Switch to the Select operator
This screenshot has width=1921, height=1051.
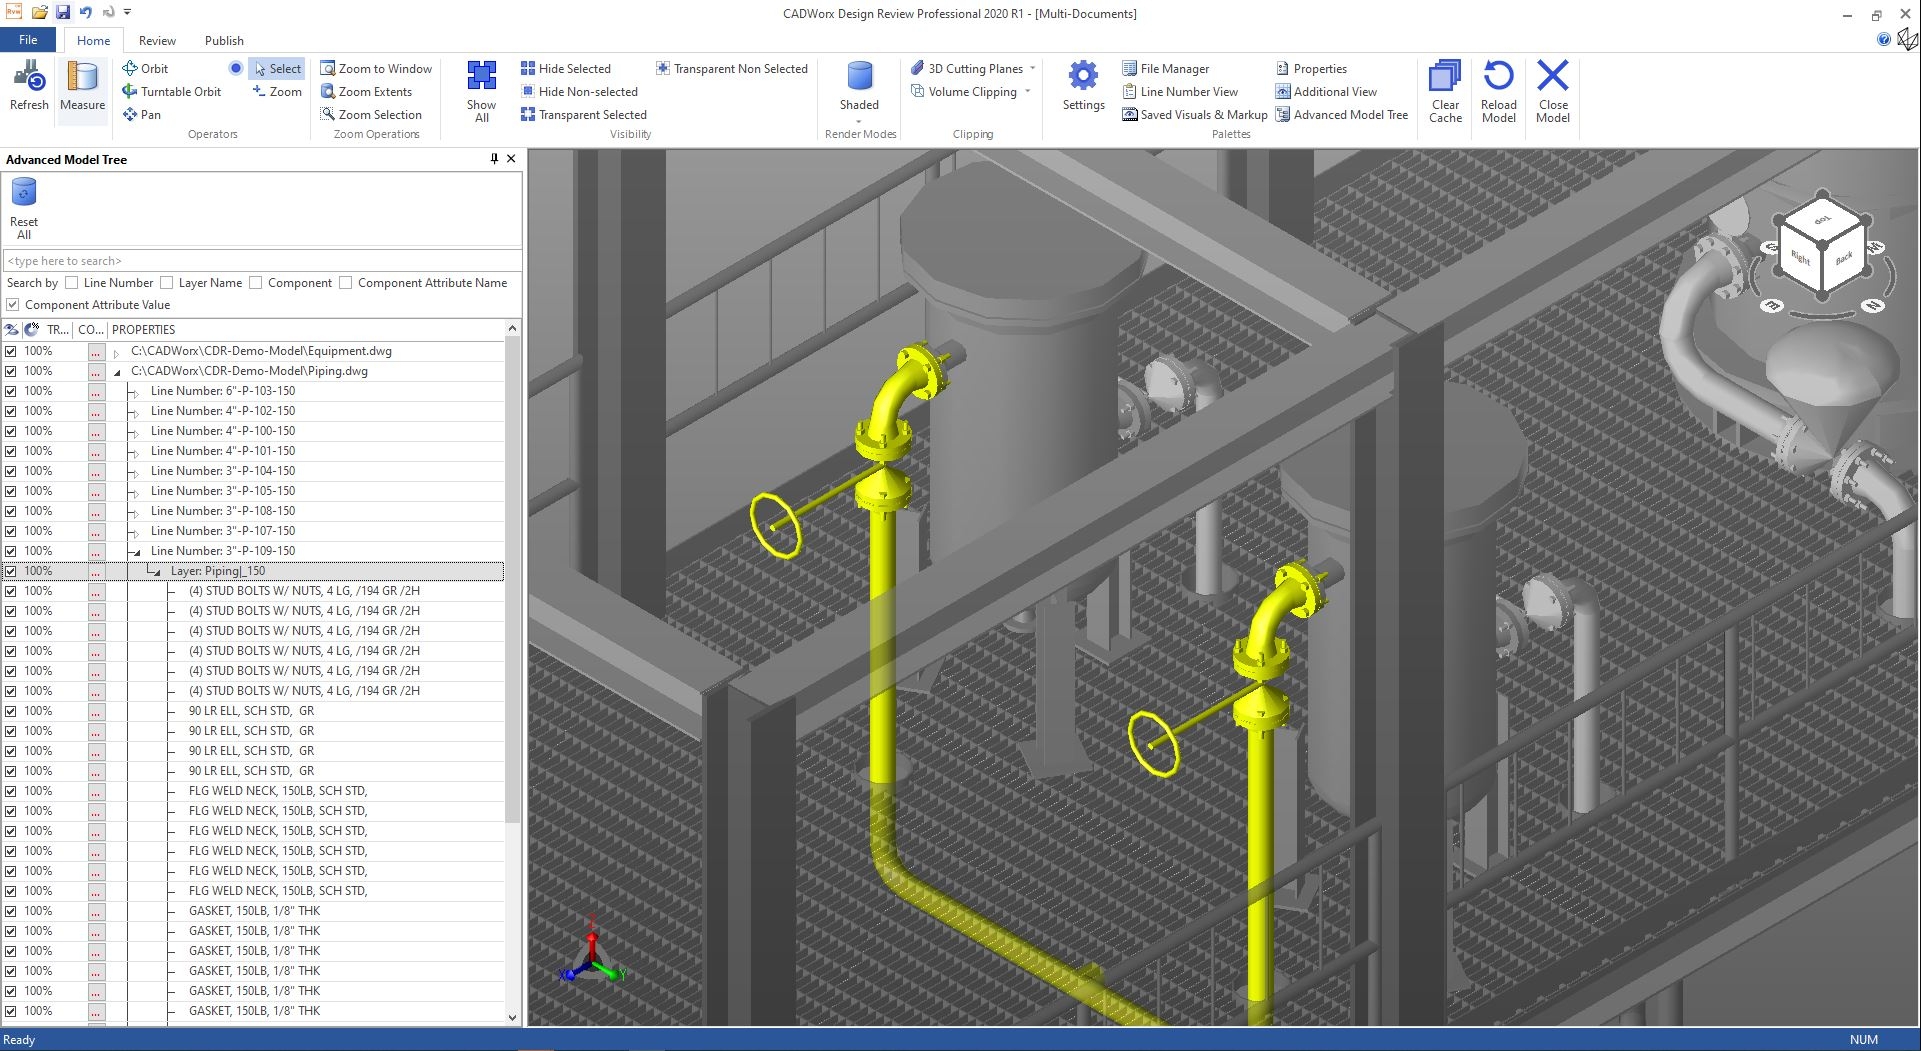pos(276,68)
